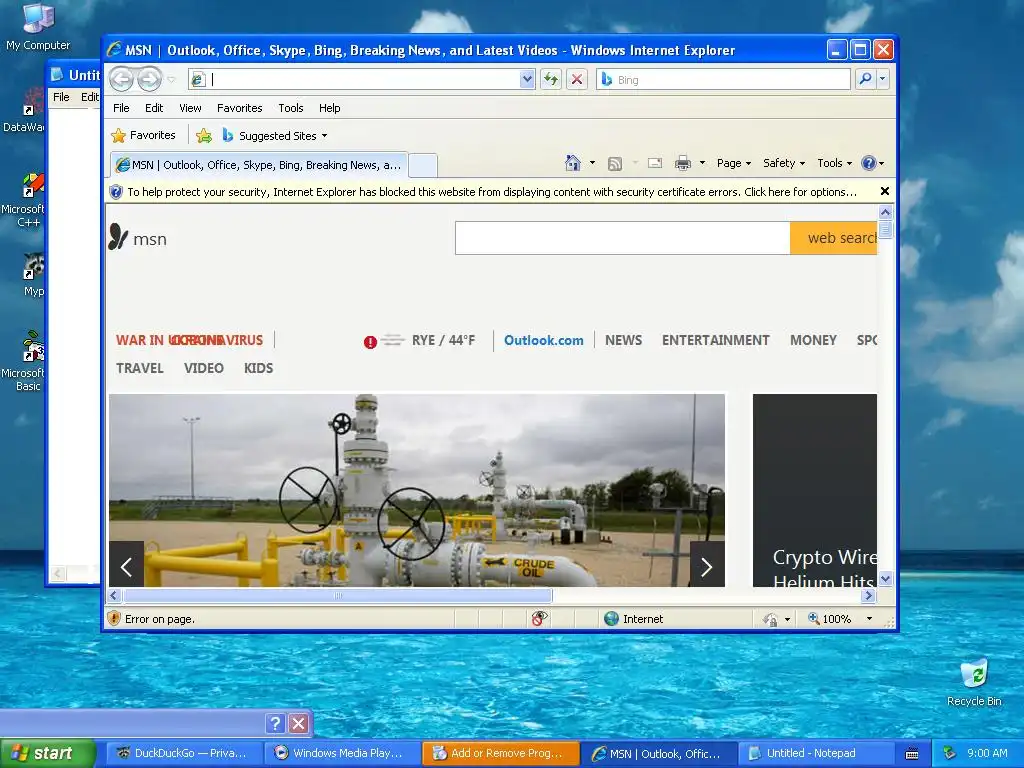Click the zoom level magnifier icon
This screenshot has width=1024, height=768.
(x=814, y=618)
